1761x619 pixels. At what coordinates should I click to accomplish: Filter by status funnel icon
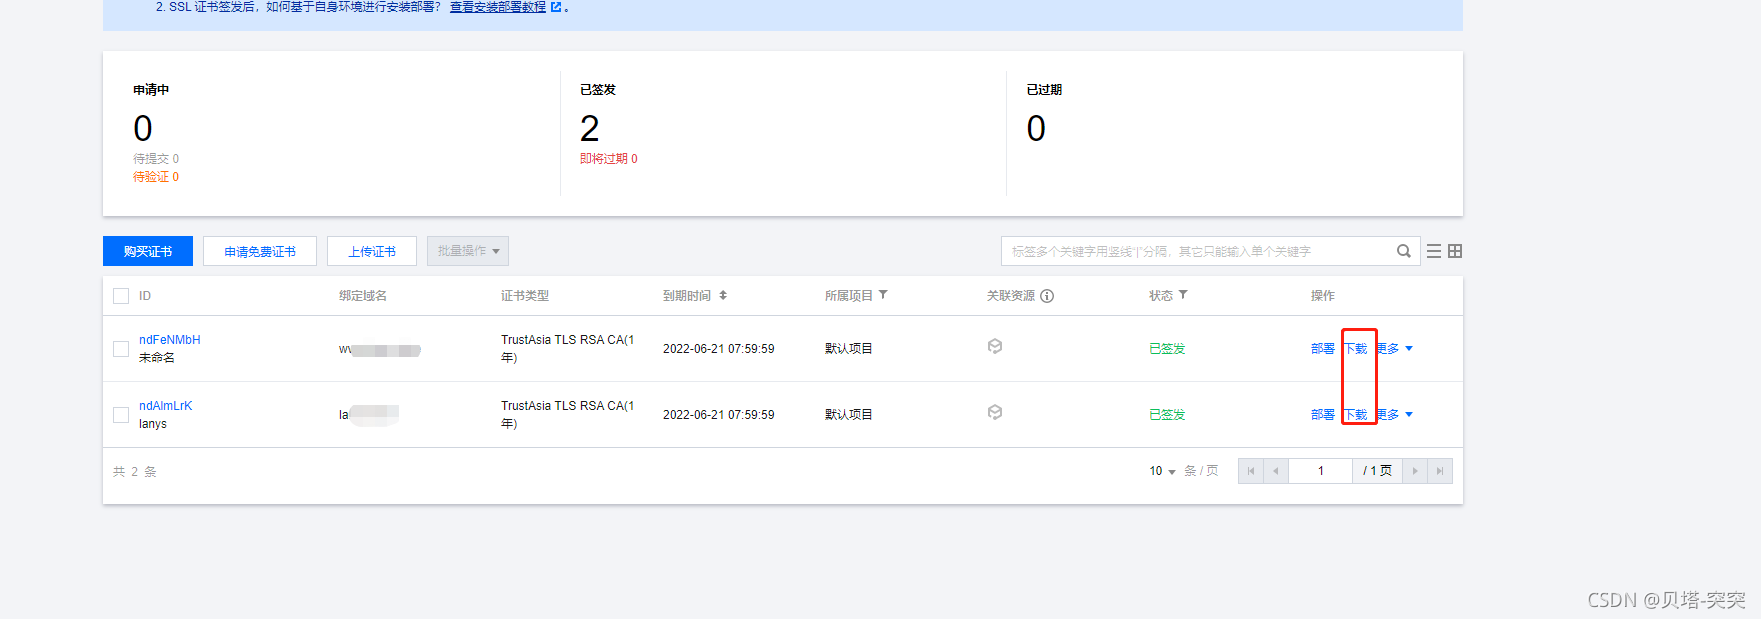1183,295
